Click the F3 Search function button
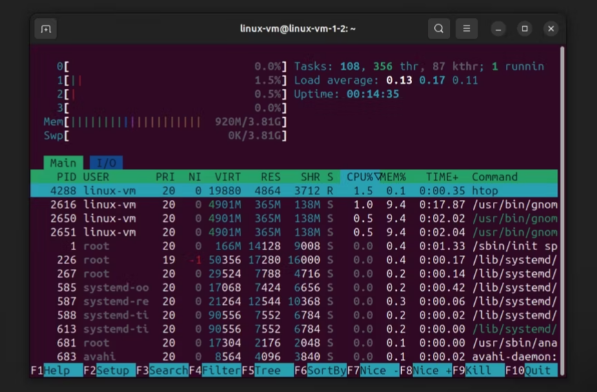The image size is (597, 392). point(163,370)
